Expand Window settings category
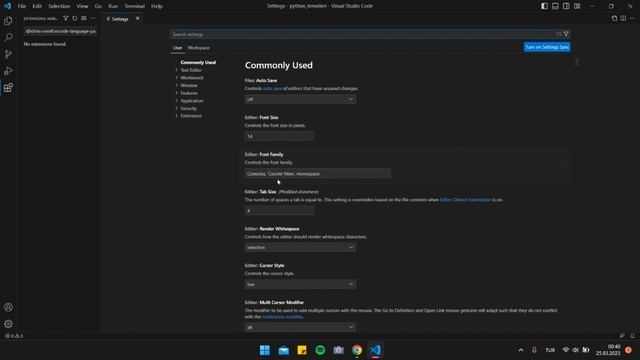Viewport: 640px width, 360px height. tap(189, 85)
